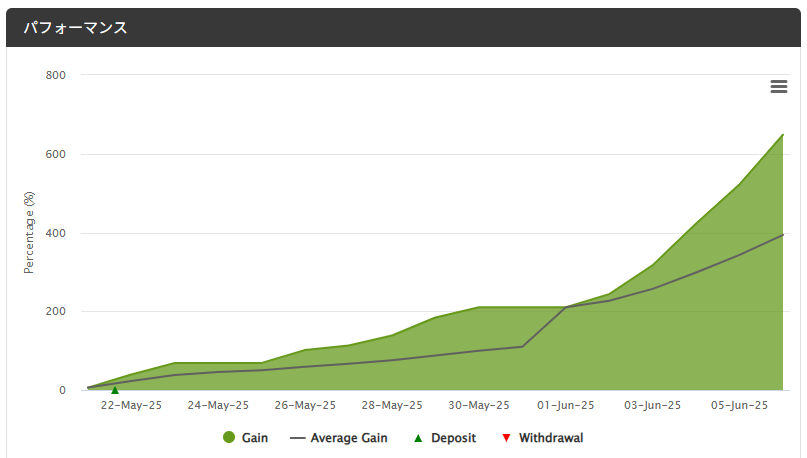Open the chart hamburger menu
This screenshot has height=458, width=807.
(x=779, y=87)
